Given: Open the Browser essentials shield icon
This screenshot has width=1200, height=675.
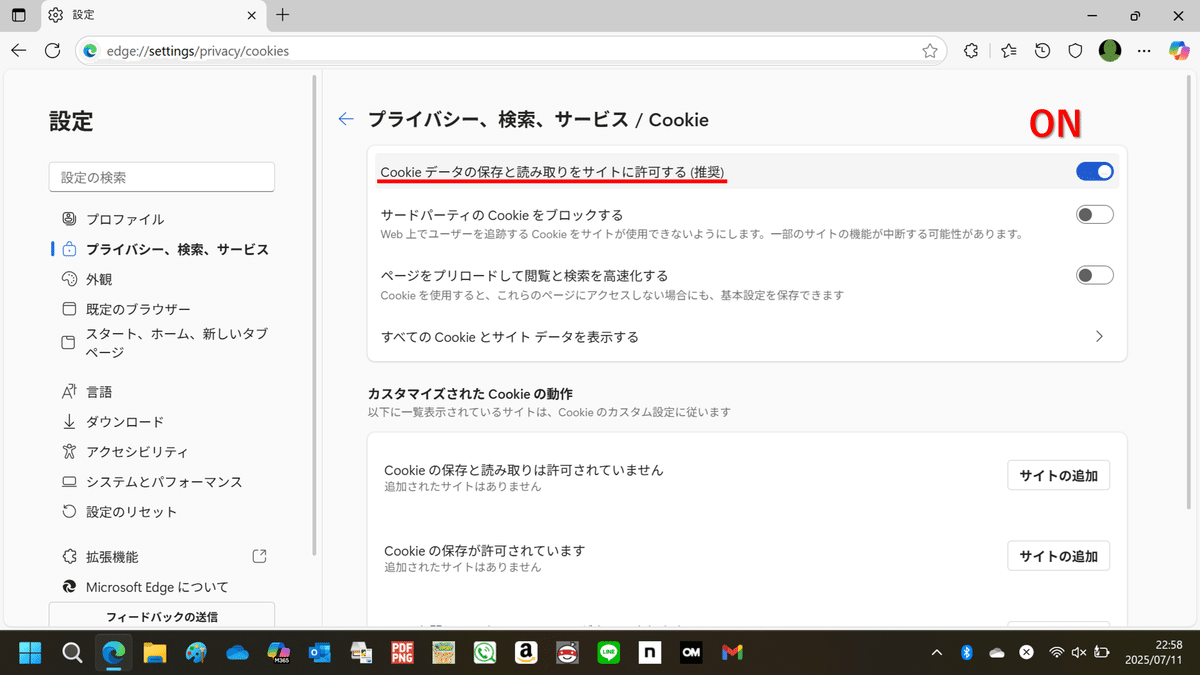Looking at the screenshot, I should [x=1076, y=50].
